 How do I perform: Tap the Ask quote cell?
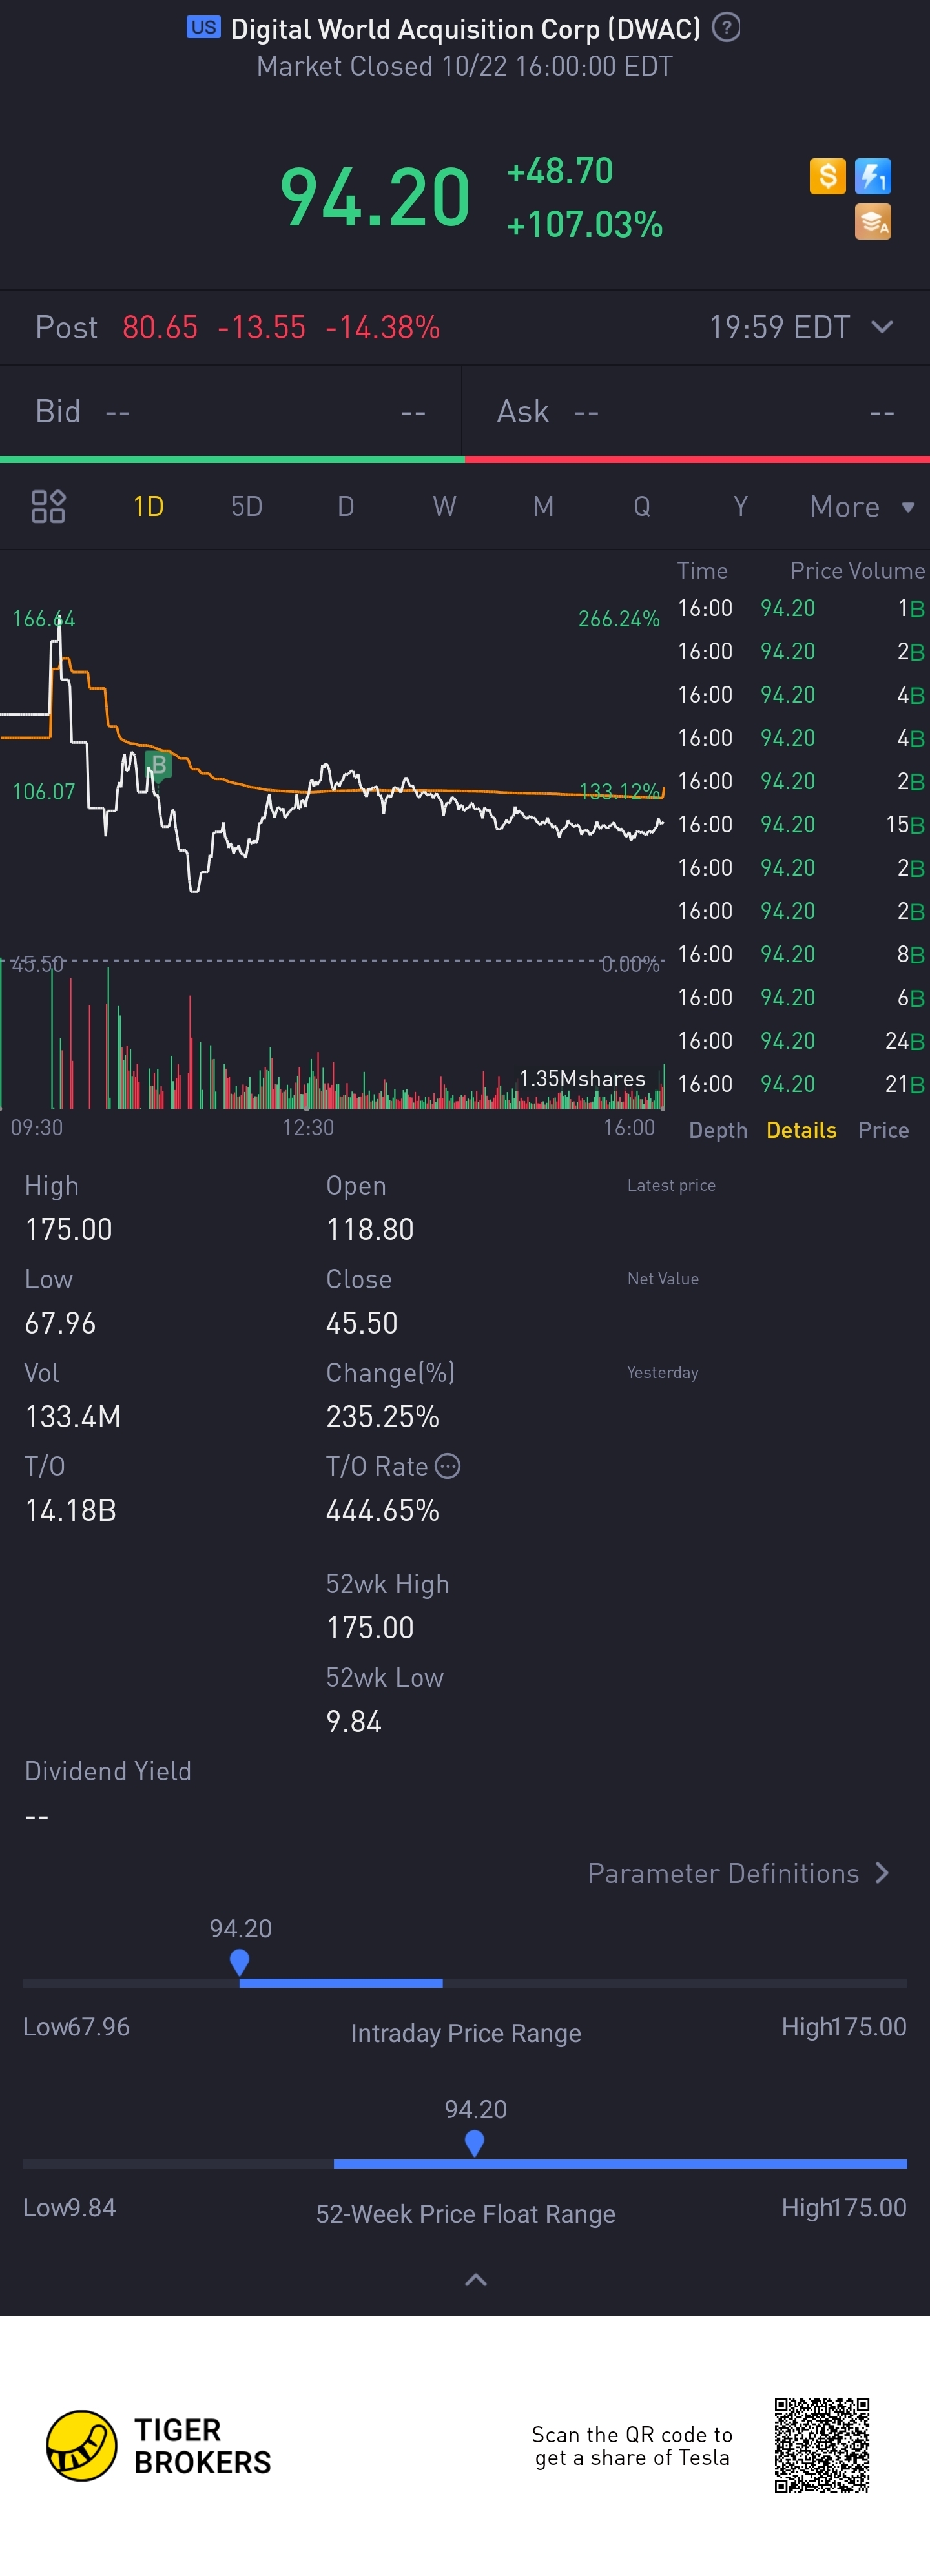pos(696,411)
